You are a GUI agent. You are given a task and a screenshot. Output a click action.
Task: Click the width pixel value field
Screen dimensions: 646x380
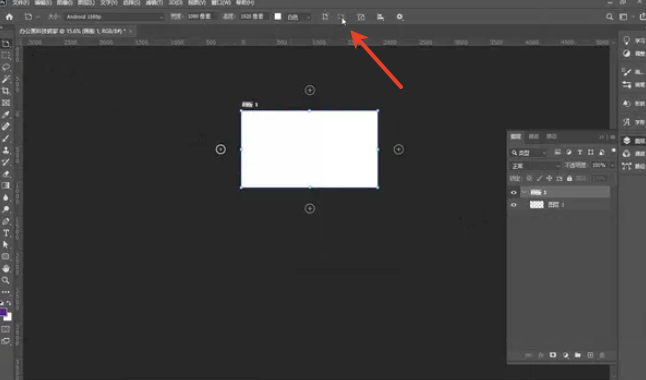coord(201,16)
